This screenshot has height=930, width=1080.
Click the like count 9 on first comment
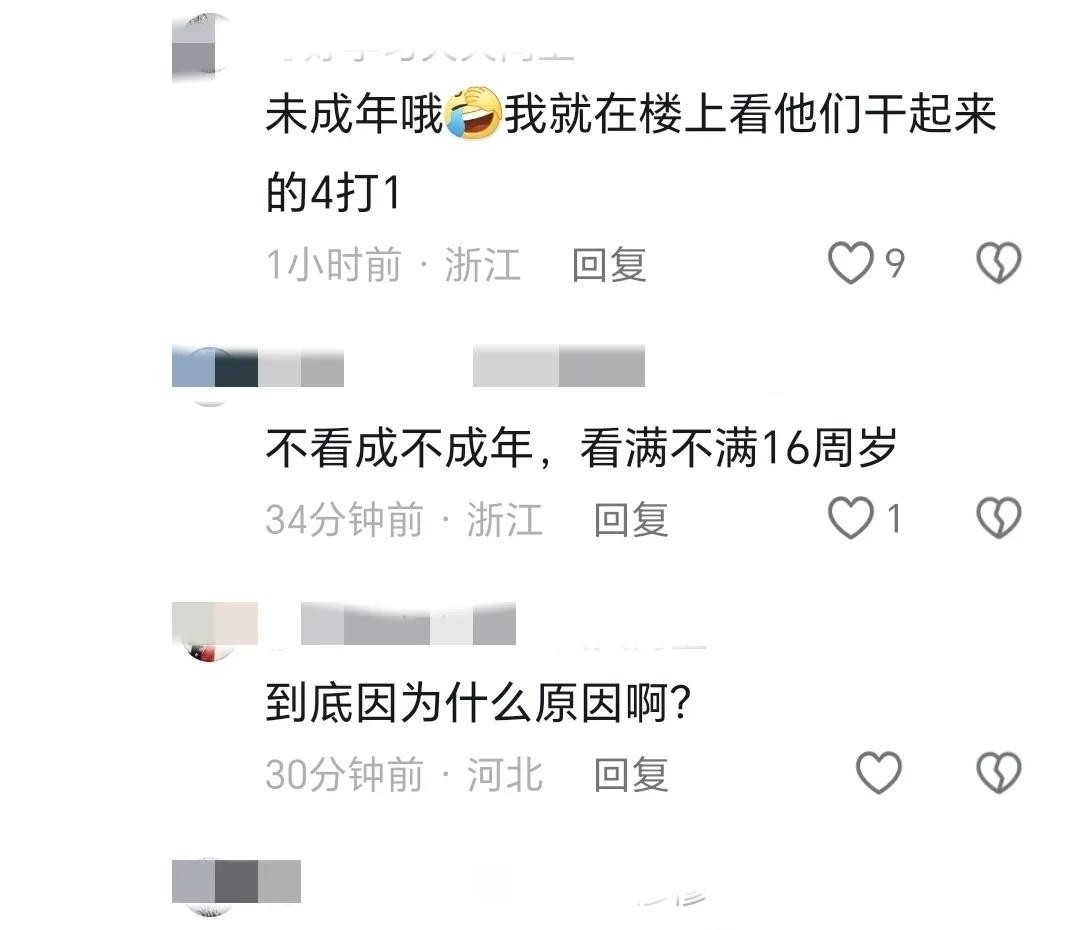[x=894, y=263]
